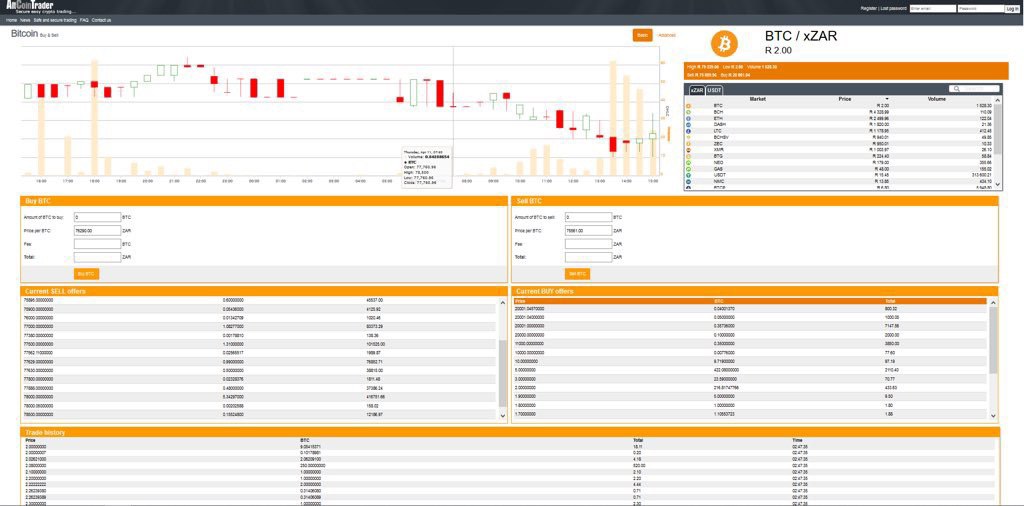
Task: Focus the sell Total field
Action: 588,257
